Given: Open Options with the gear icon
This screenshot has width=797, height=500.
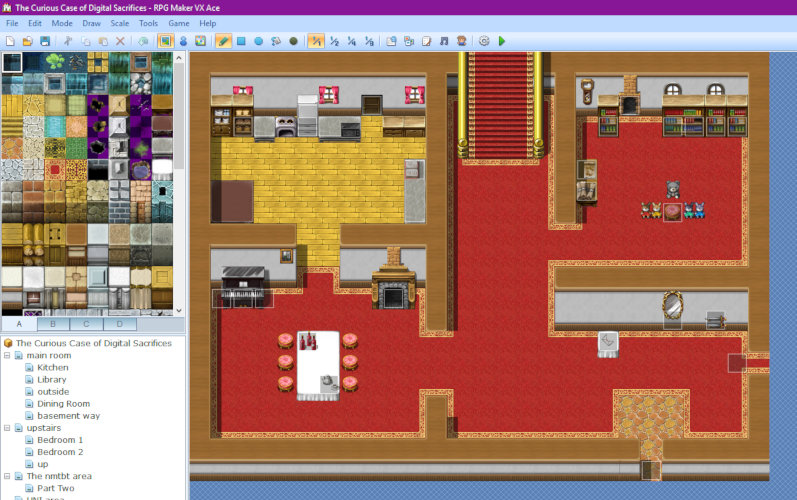Looking at the screenshot, I should [x=484, y=41].
